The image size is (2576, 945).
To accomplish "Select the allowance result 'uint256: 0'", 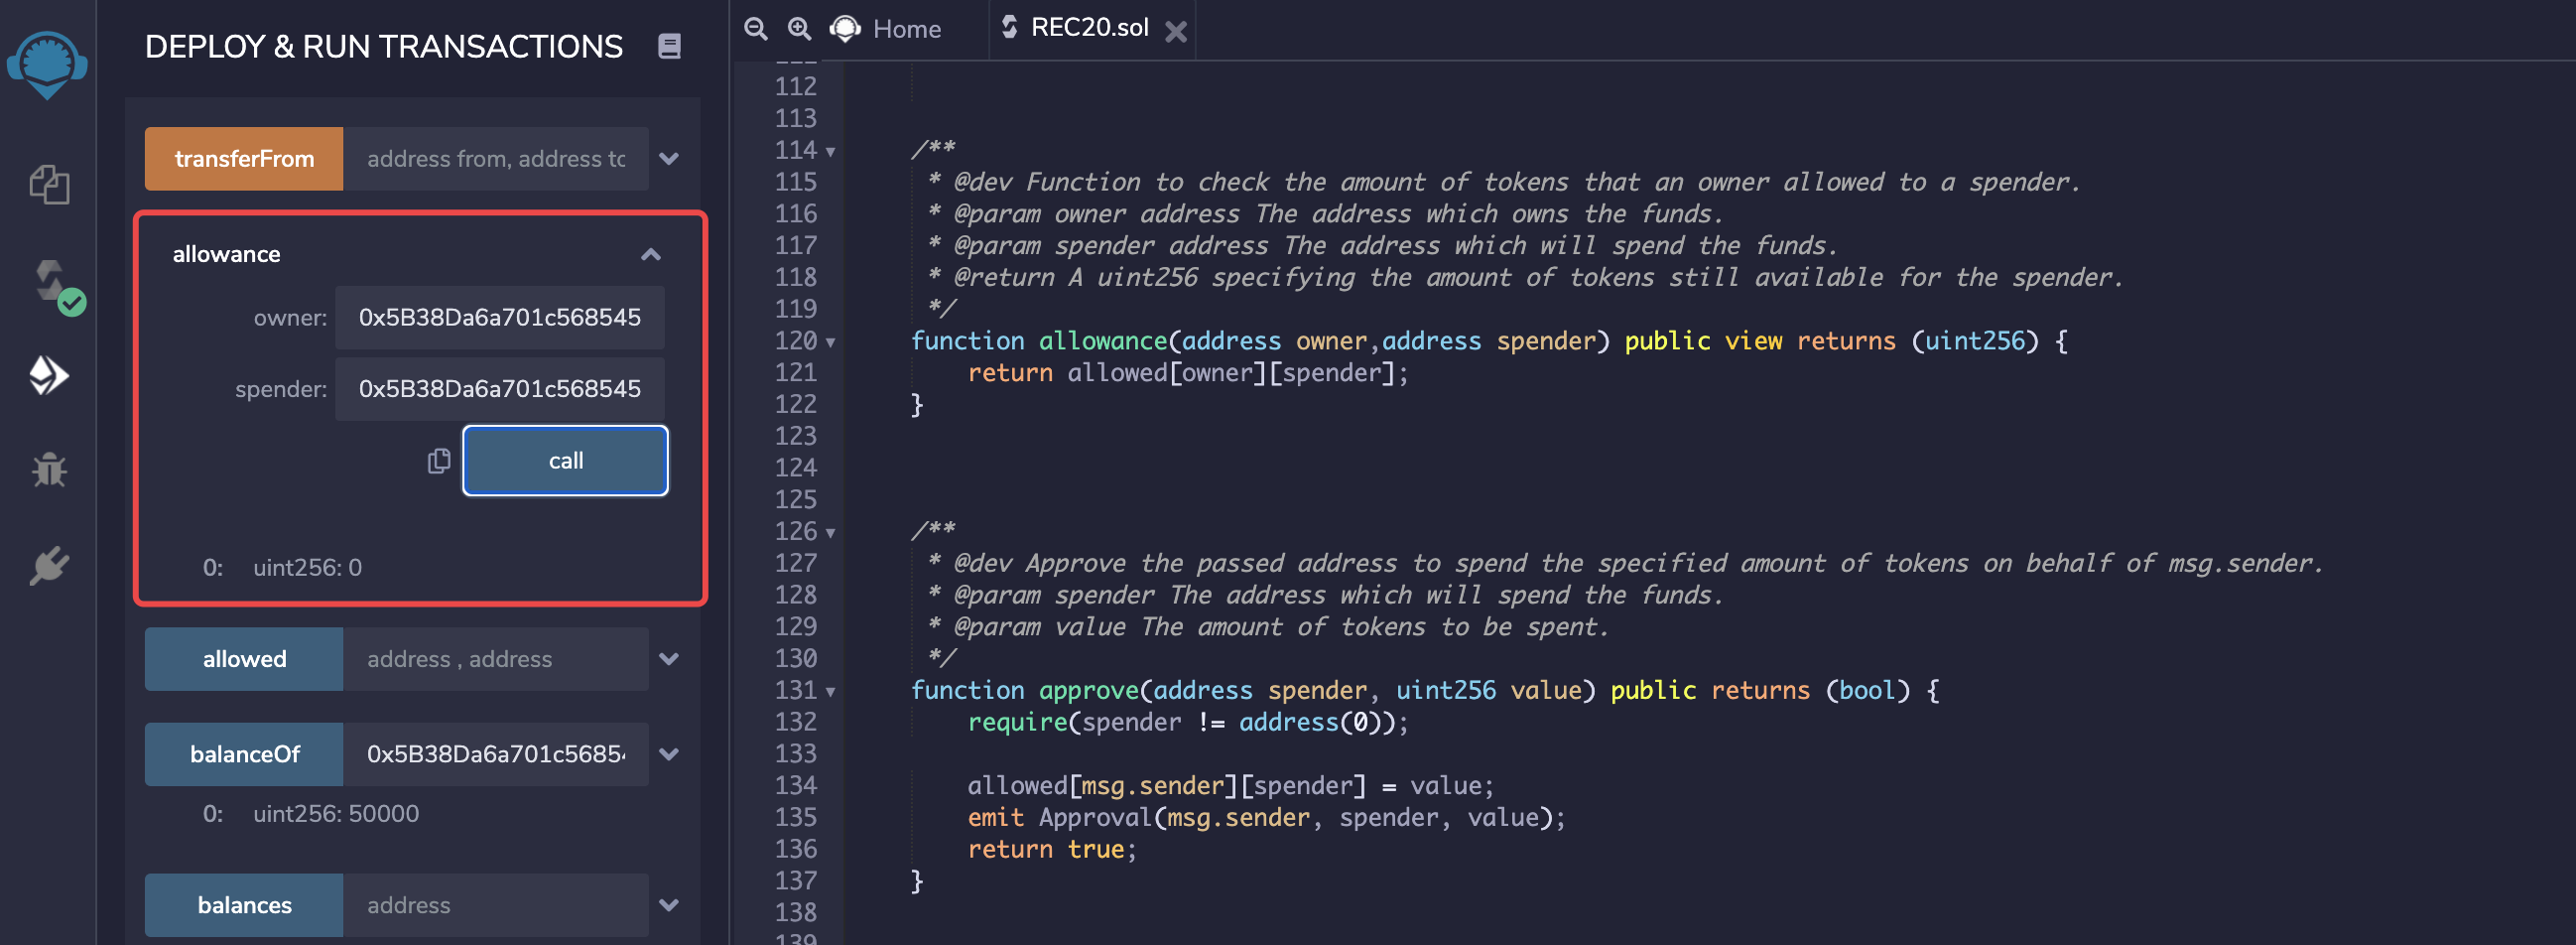I will 307,568.
